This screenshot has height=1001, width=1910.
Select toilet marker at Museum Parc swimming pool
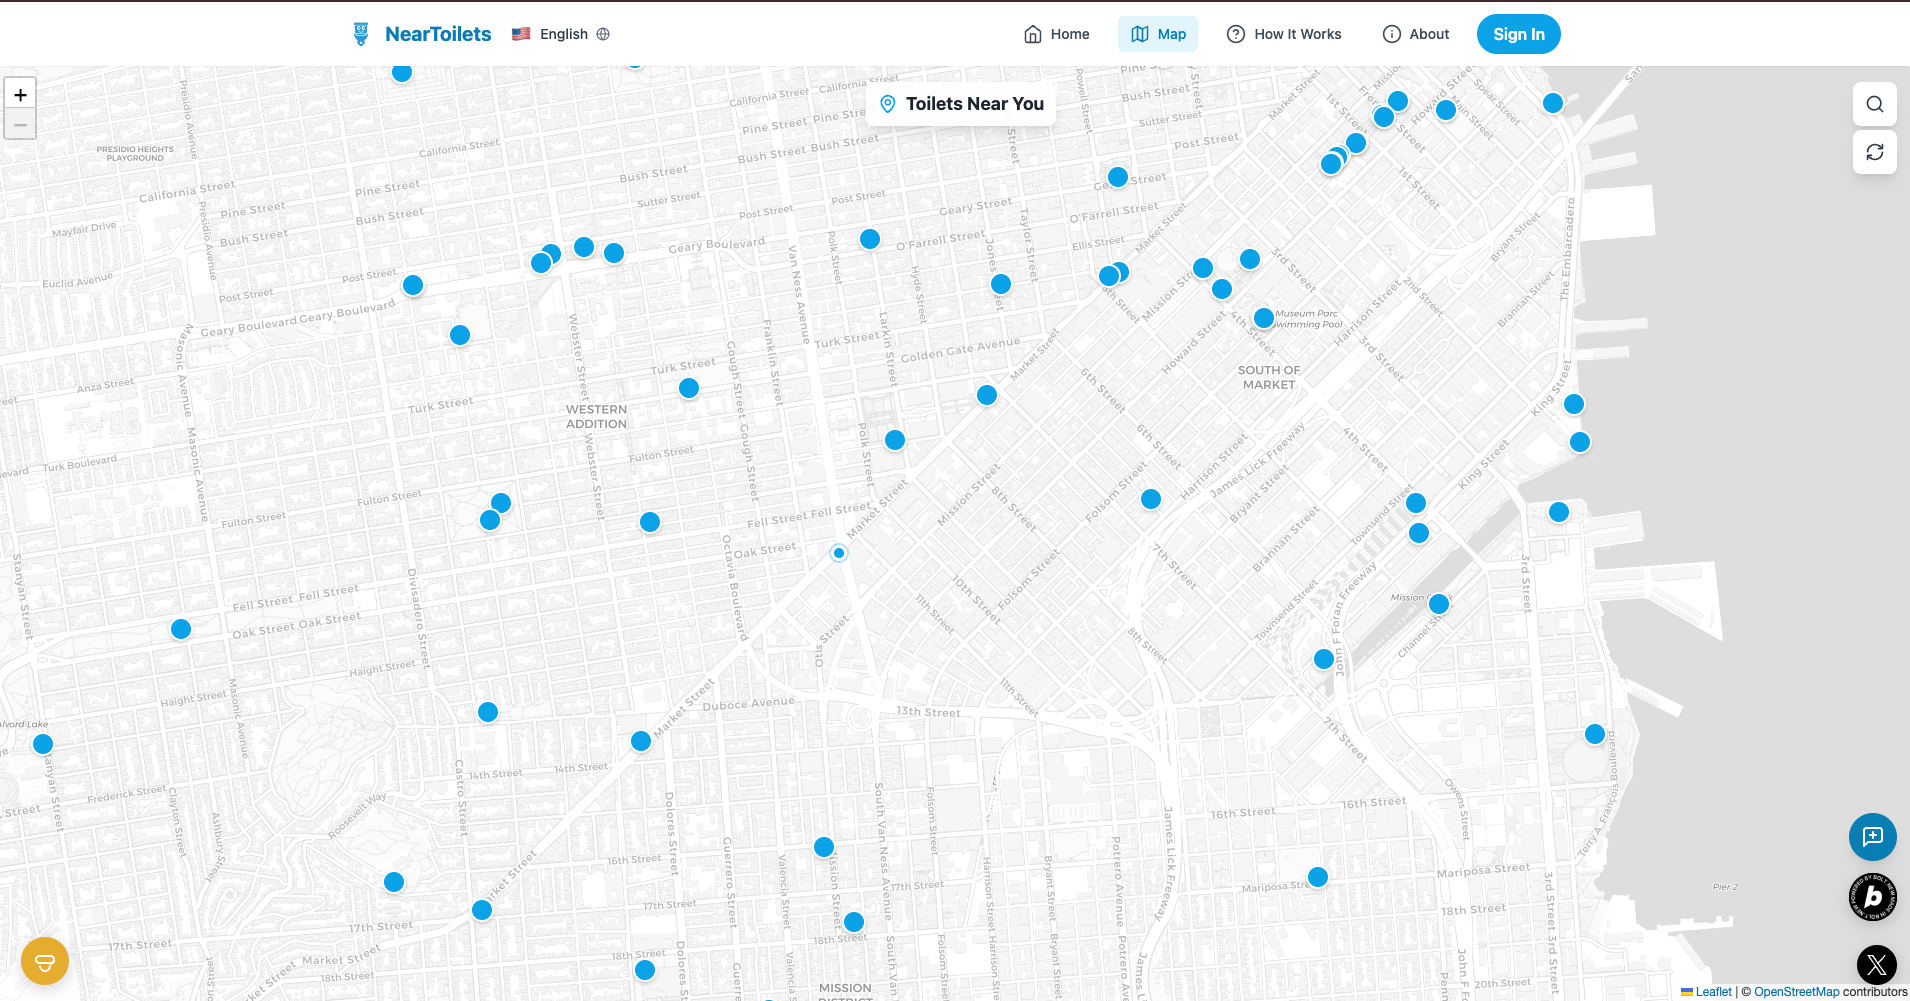coord(1264,318)
